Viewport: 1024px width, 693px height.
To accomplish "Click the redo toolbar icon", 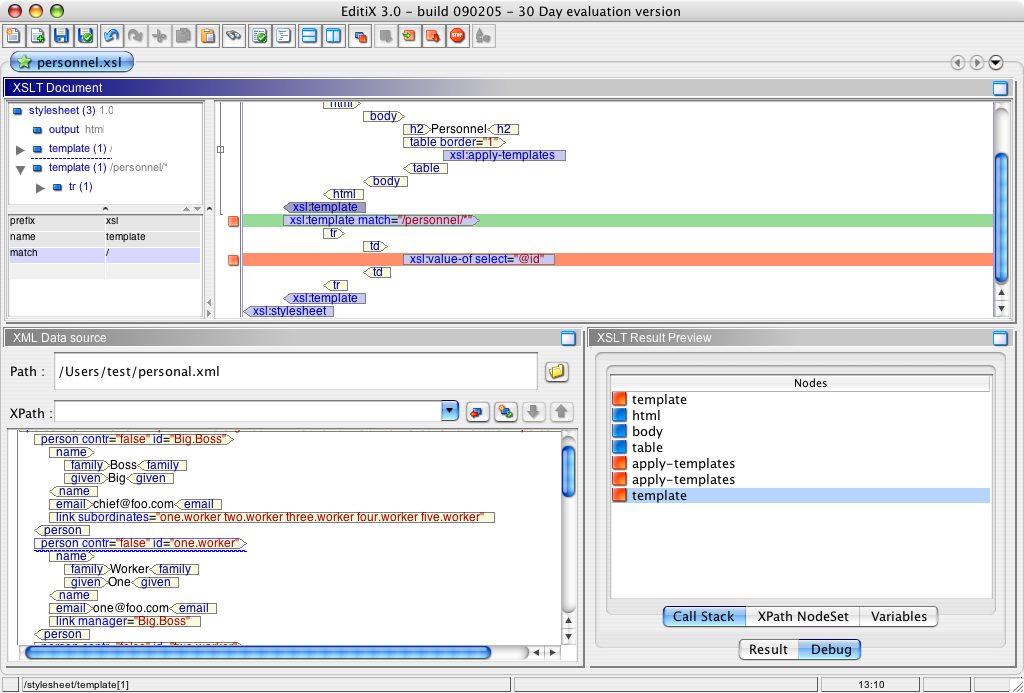I will pyautogui.click(x=135, y=35).
